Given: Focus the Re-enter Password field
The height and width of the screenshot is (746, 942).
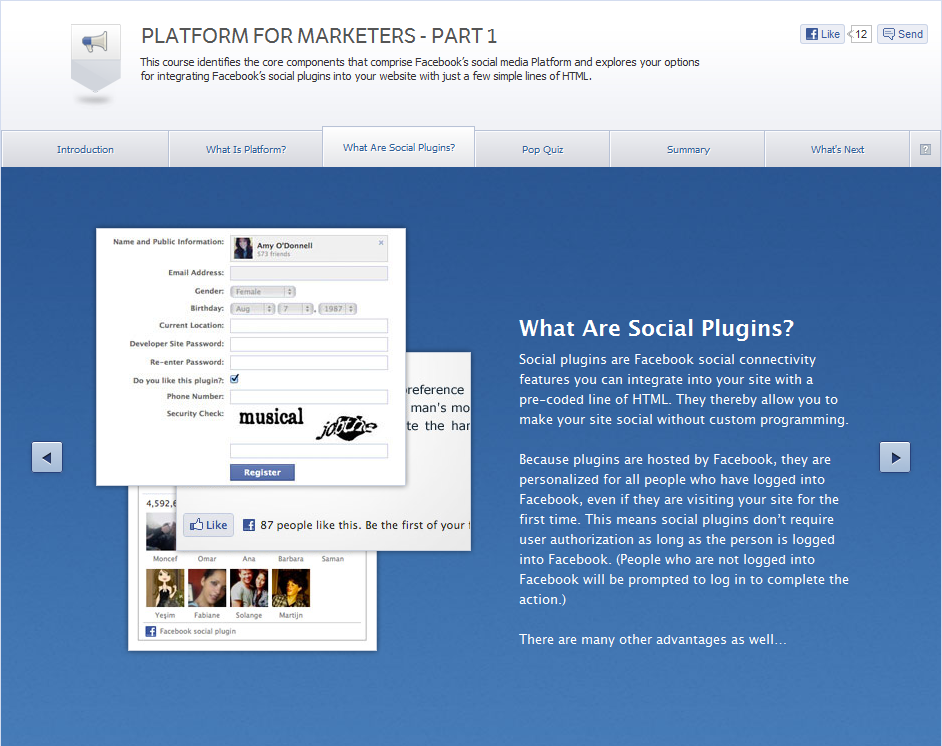Looking at the screenshot, I should (x=309, y=362).
